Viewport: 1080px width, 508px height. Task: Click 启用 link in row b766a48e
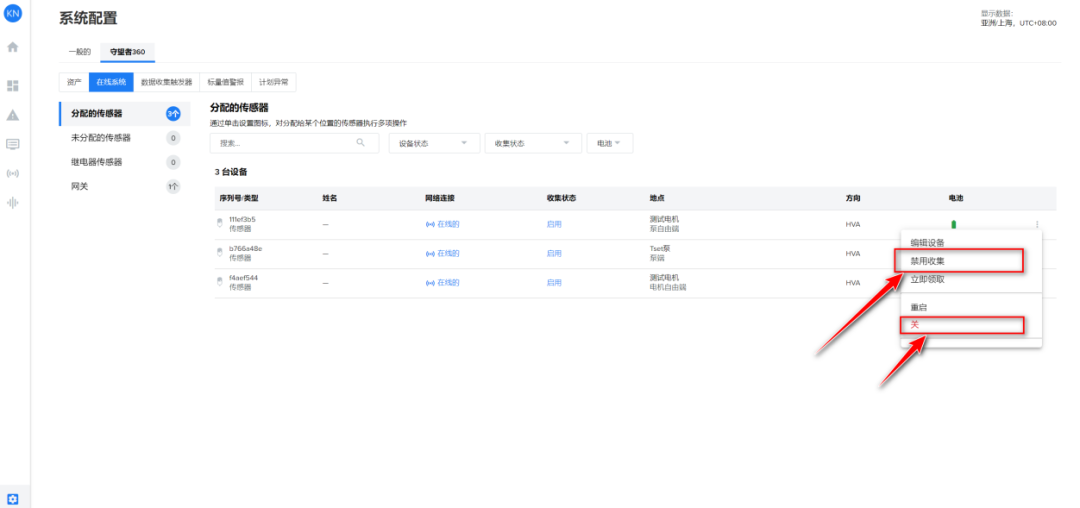click(554, 253)
